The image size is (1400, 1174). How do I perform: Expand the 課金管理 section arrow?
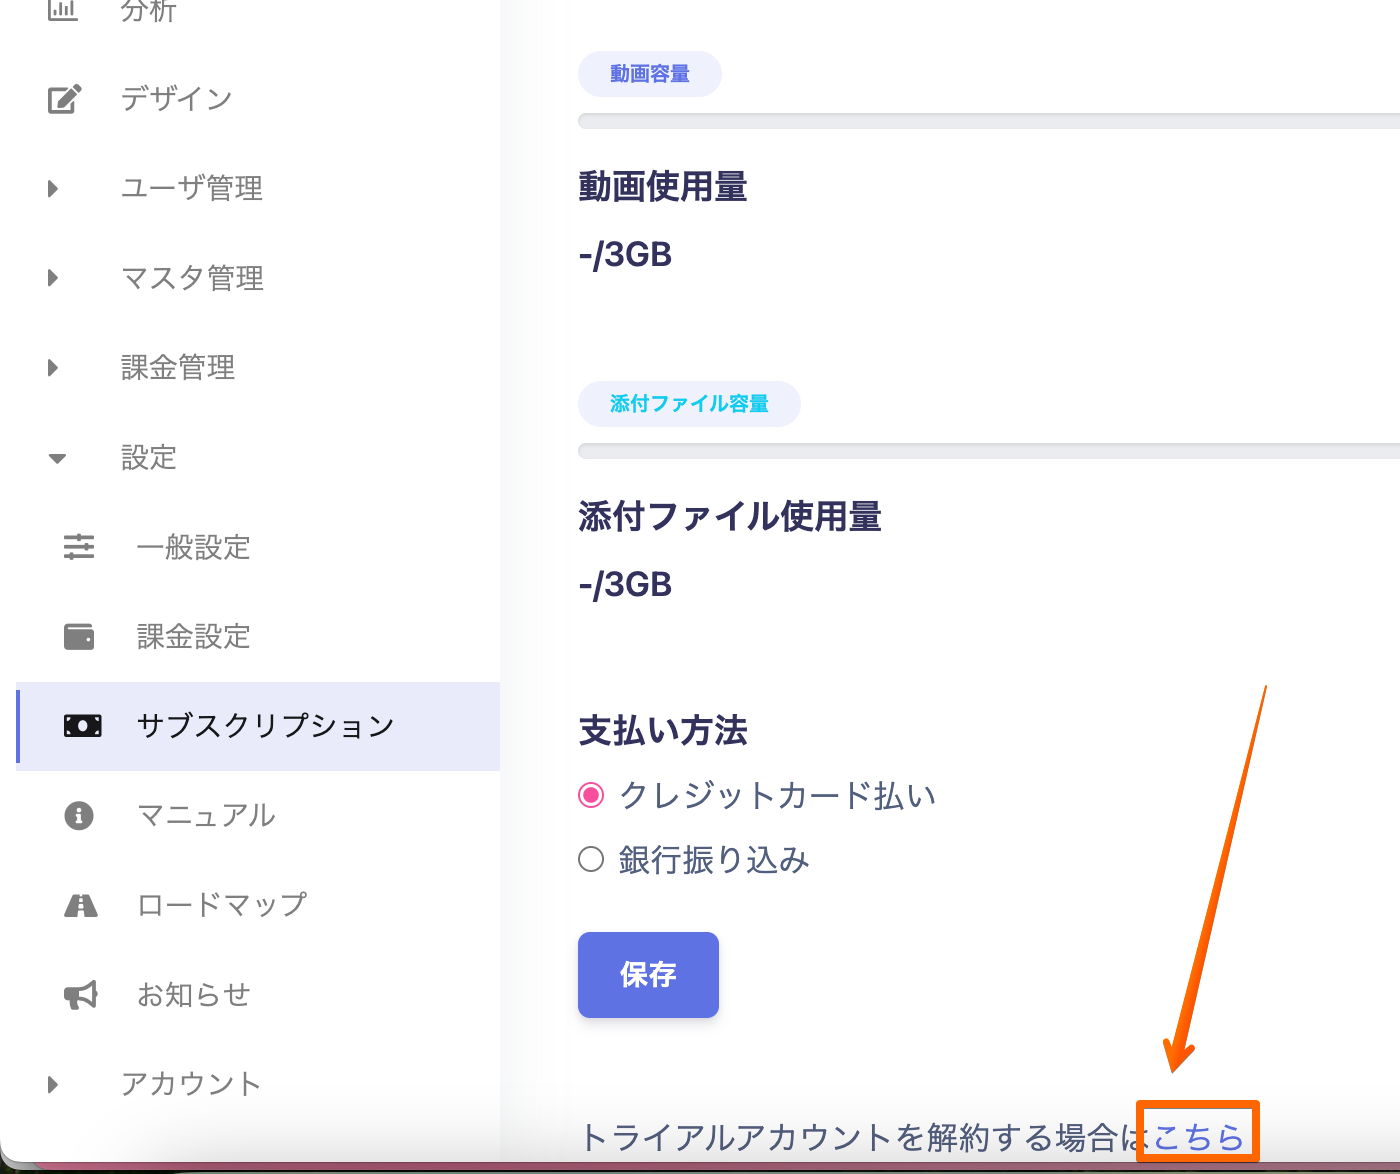pyautogui.click(x=54, y=368)
